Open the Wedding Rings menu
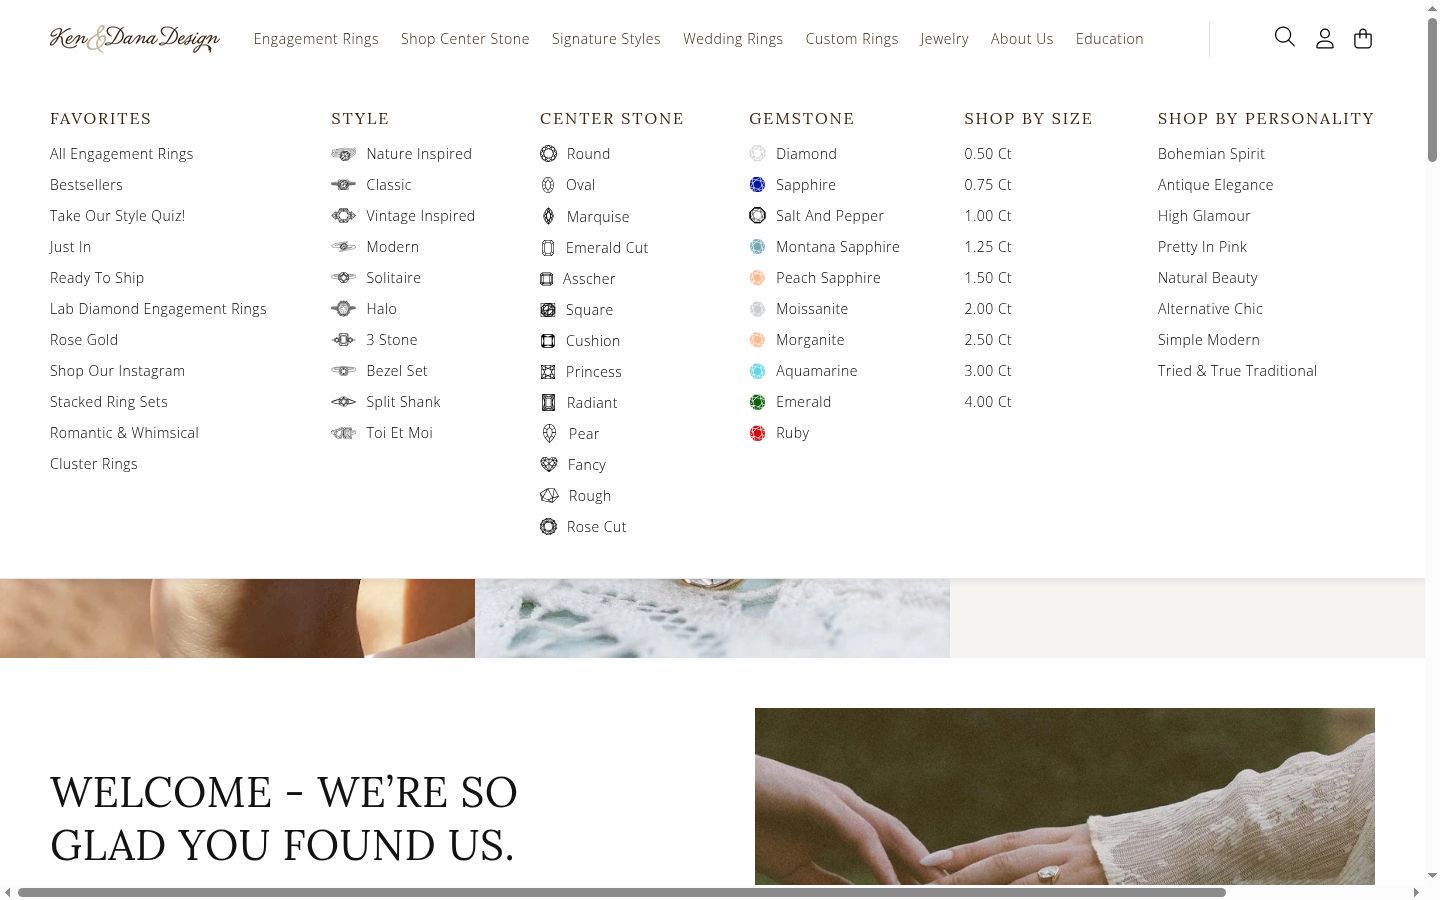This screenshot has height=900, width=1440. pyautogui.click(x=733, y=39)
